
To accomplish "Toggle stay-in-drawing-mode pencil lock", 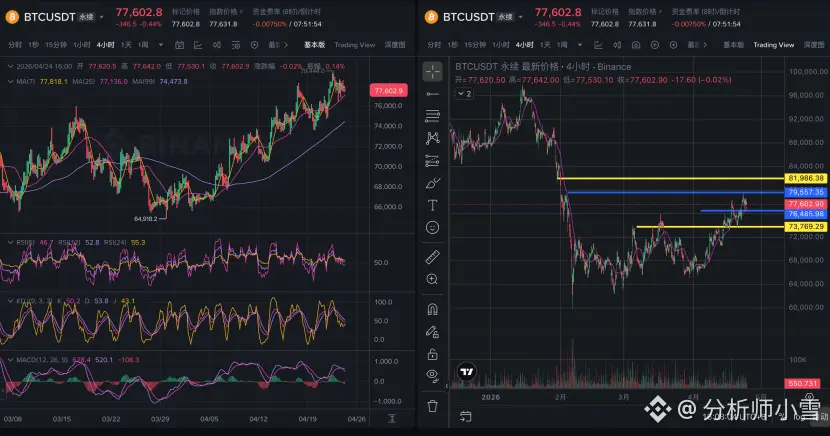I will [x=432, y=332].
